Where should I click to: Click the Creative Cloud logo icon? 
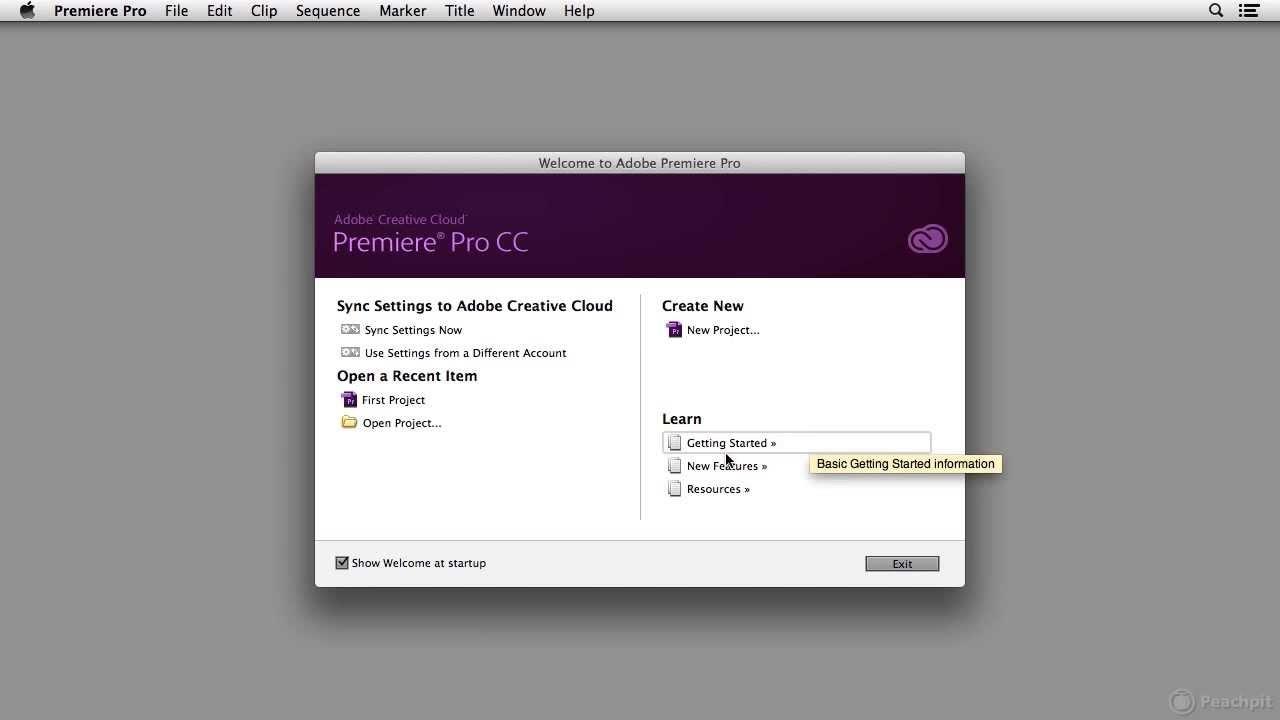(x=927, y=239)
